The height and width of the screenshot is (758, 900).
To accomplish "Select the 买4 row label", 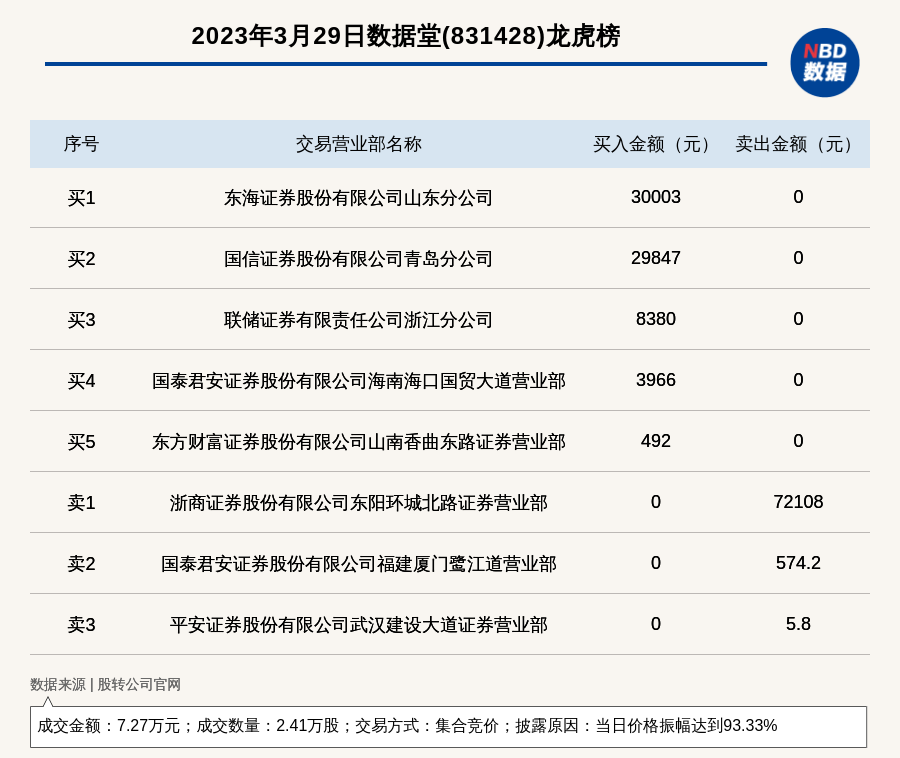I will click(81, 381).
